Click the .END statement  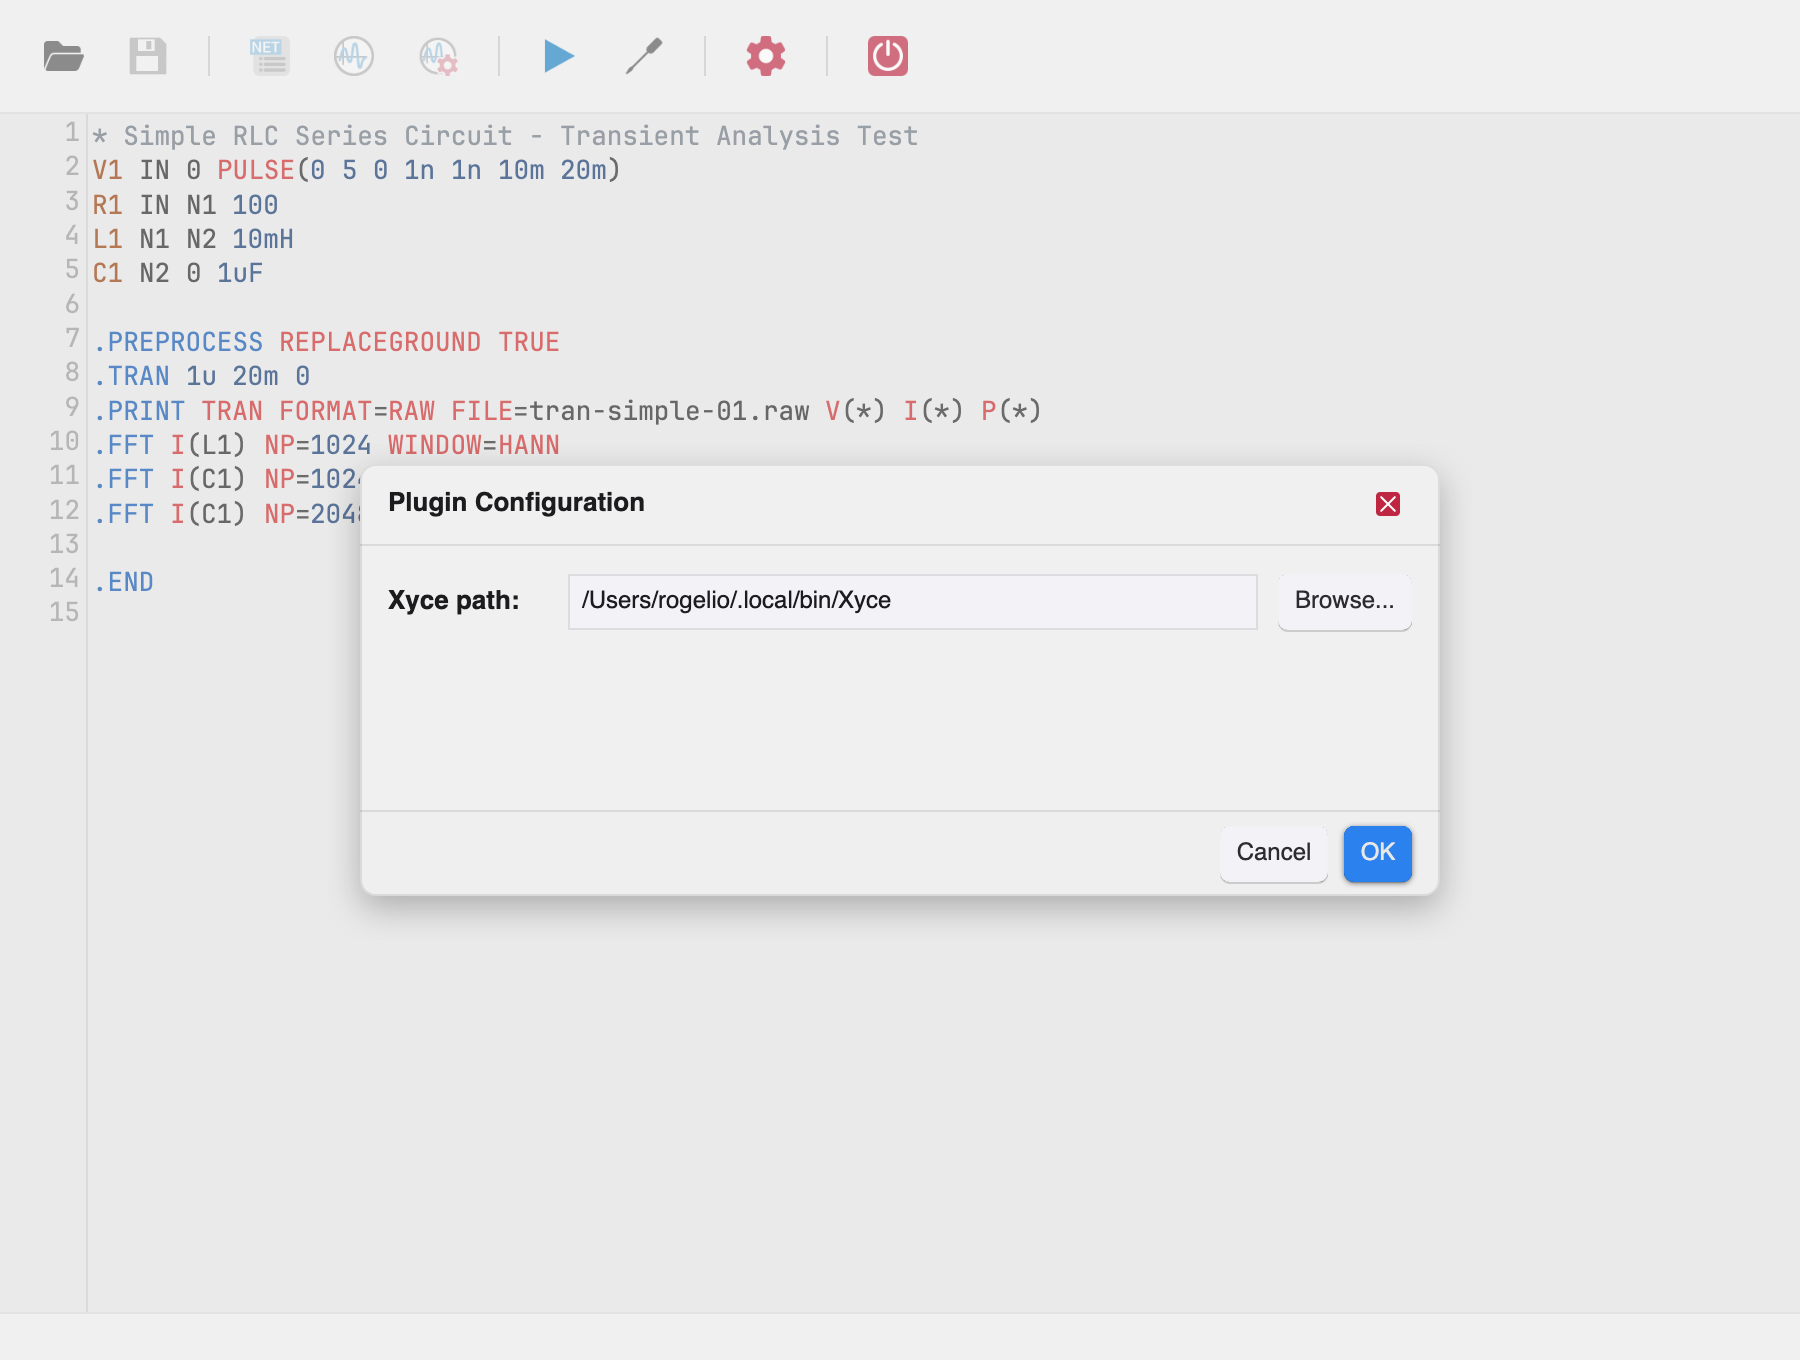pyautogui.click(x=124, y=582)
